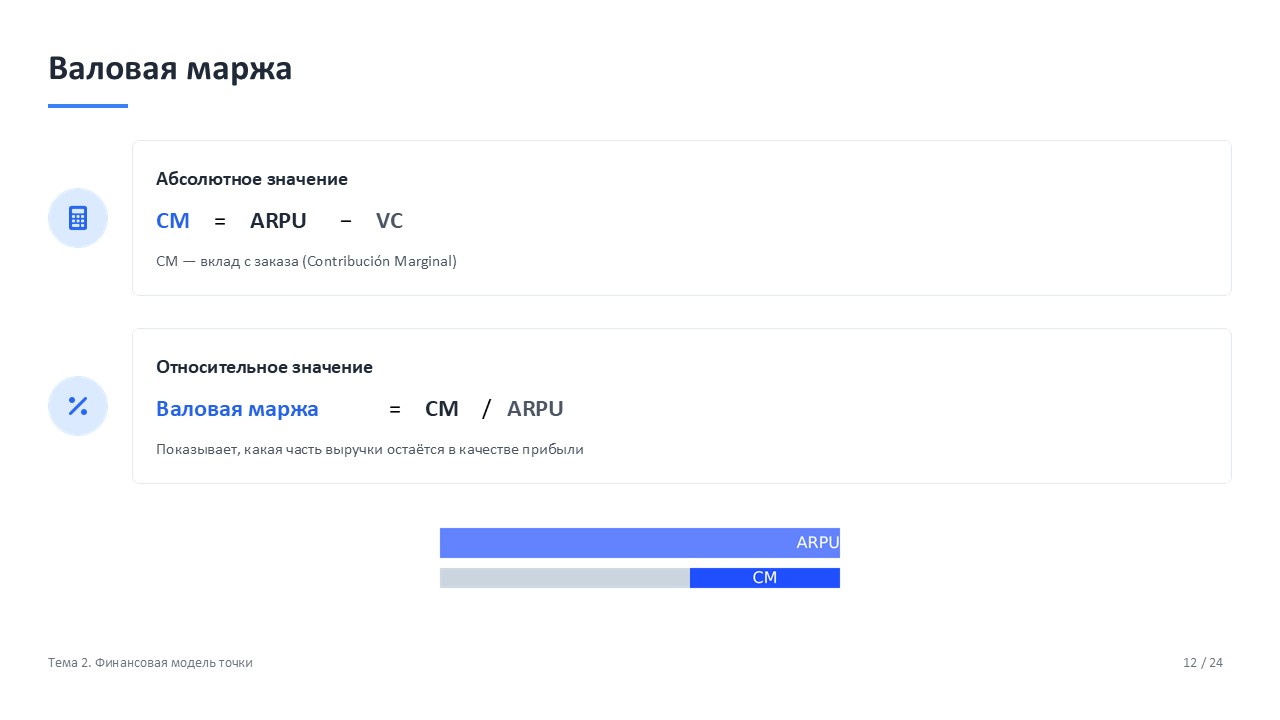Viewport: 1280px width, 720px height.
Task: Click the minus sign before VC
Action: pyautogui.click(x=346, y=221)
